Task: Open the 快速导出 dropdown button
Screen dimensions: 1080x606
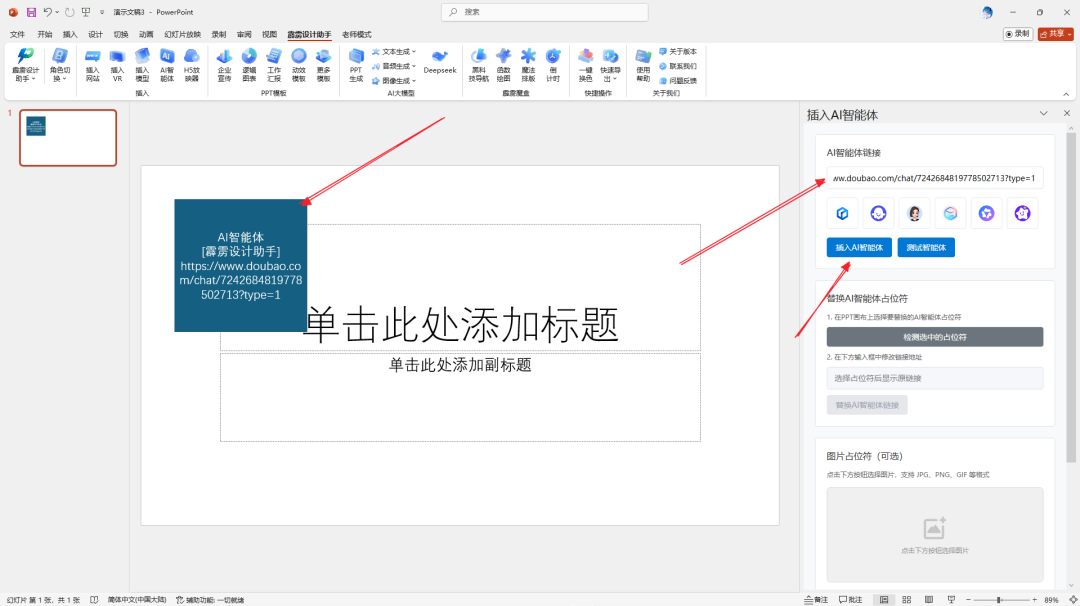Action: point(610,65)
